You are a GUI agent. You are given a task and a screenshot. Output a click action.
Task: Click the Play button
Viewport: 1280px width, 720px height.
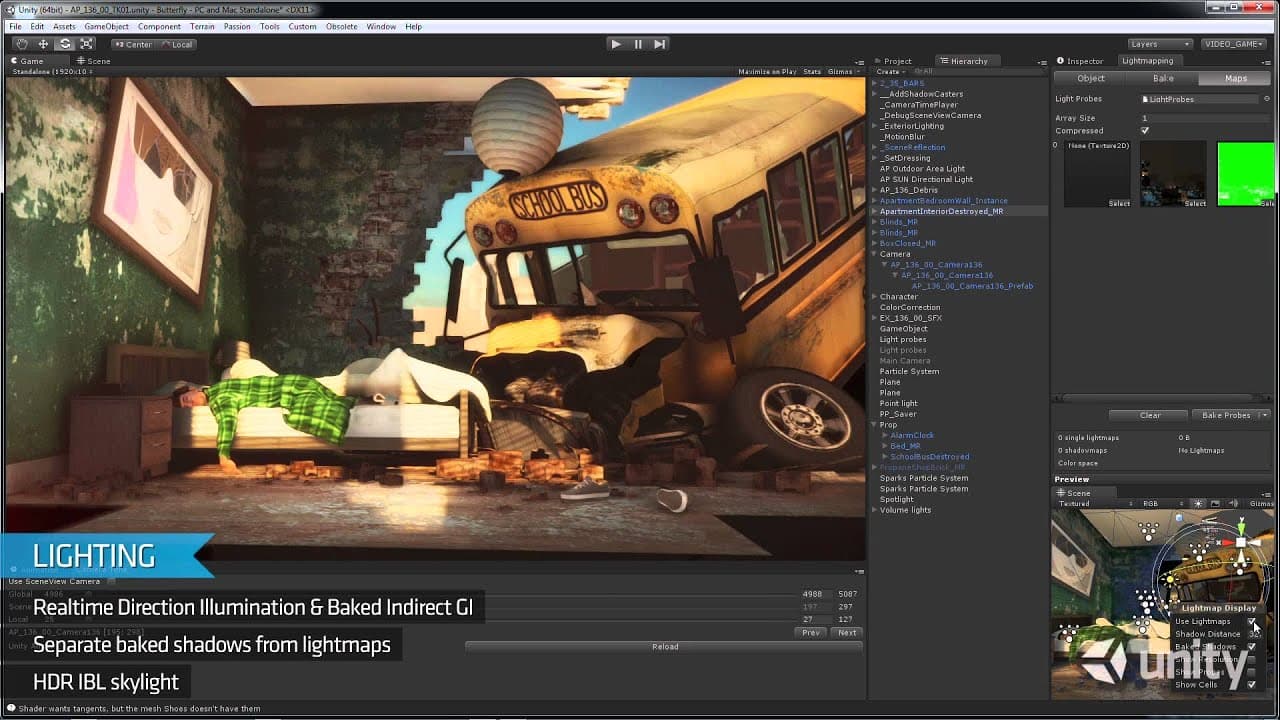point(616,44)
